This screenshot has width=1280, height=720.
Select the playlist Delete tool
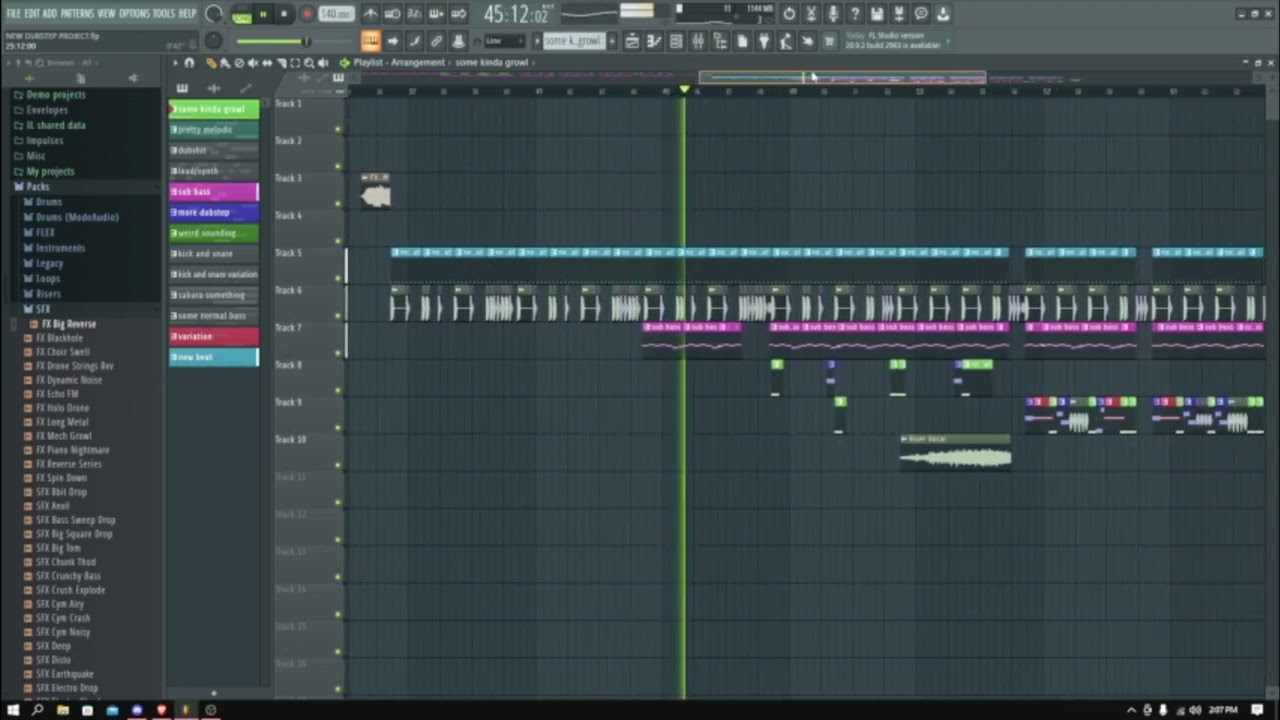point(239,62)
